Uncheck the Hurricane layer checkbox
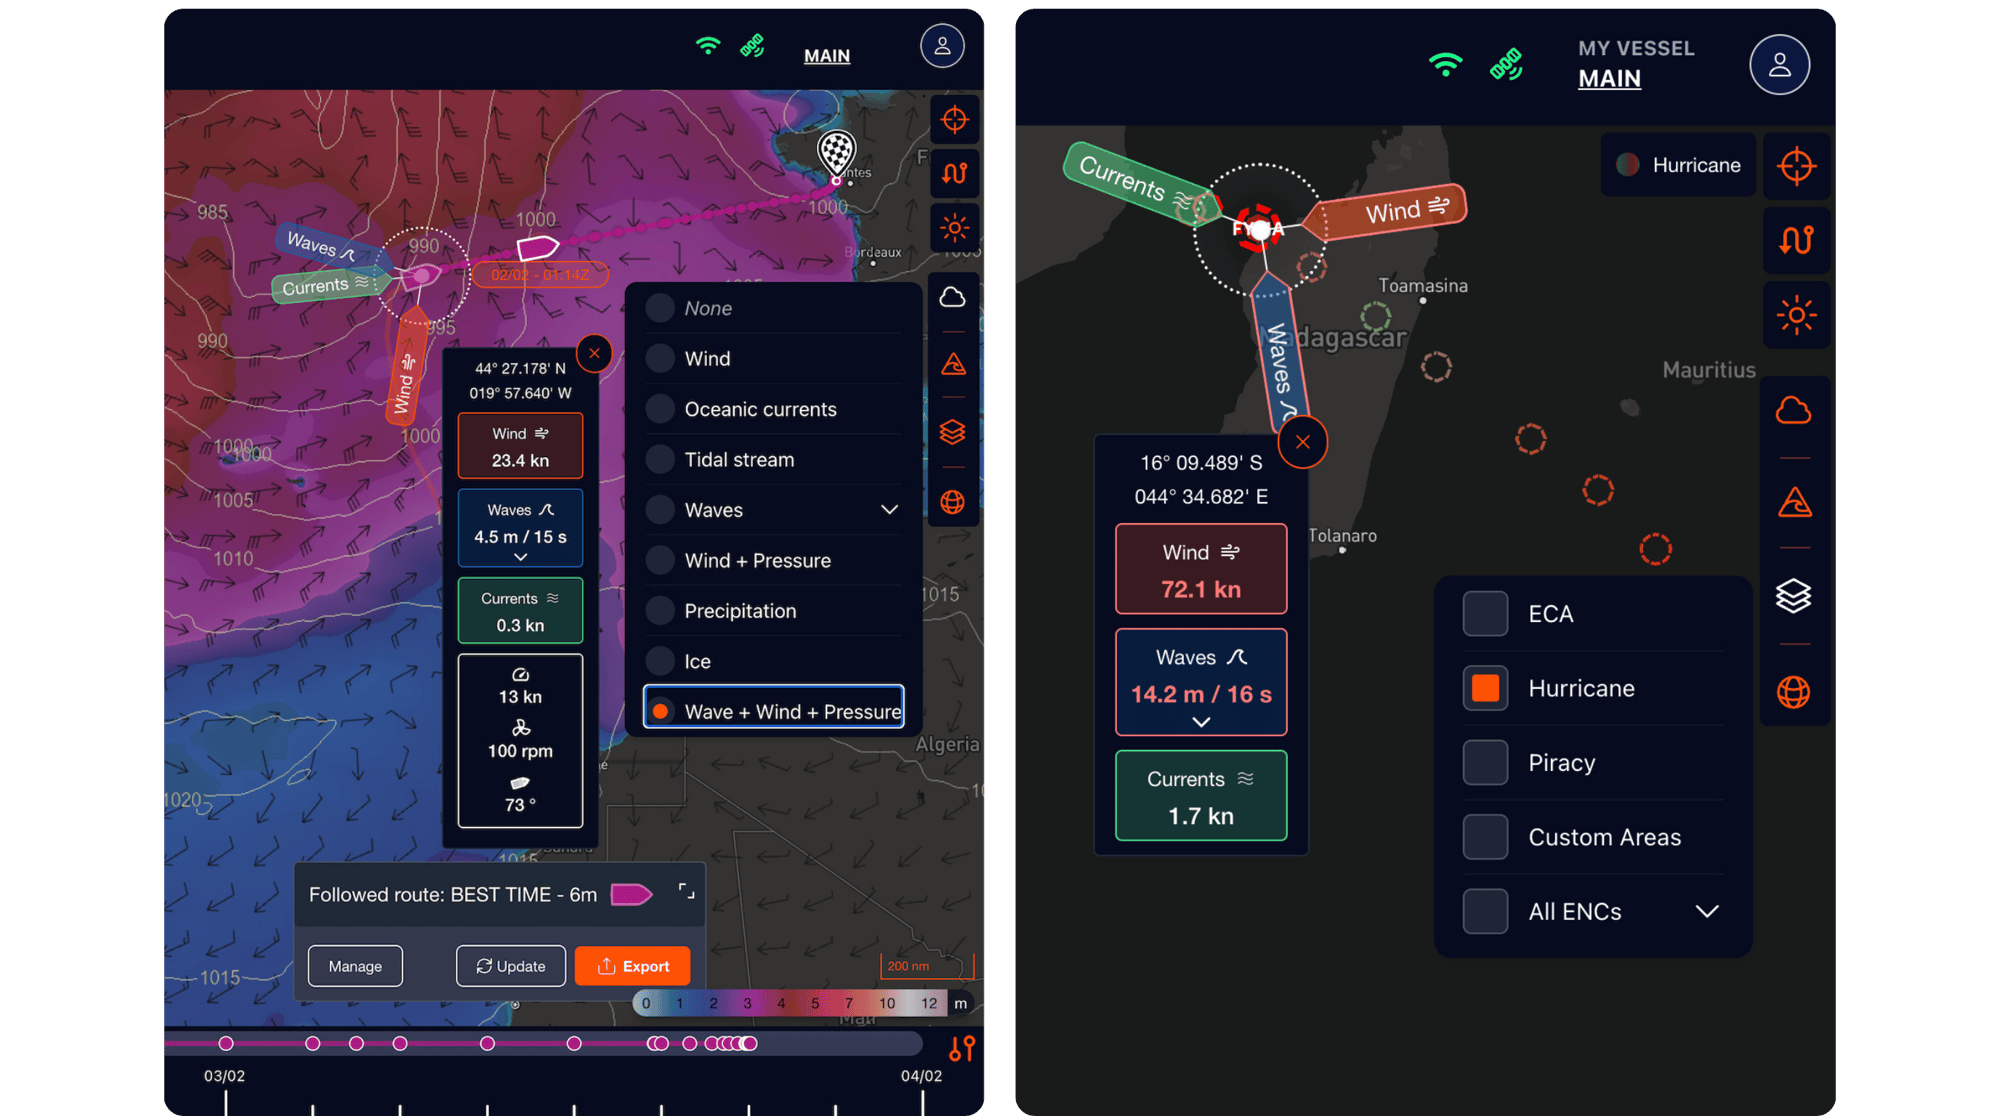 click(x=1485, y=688)
